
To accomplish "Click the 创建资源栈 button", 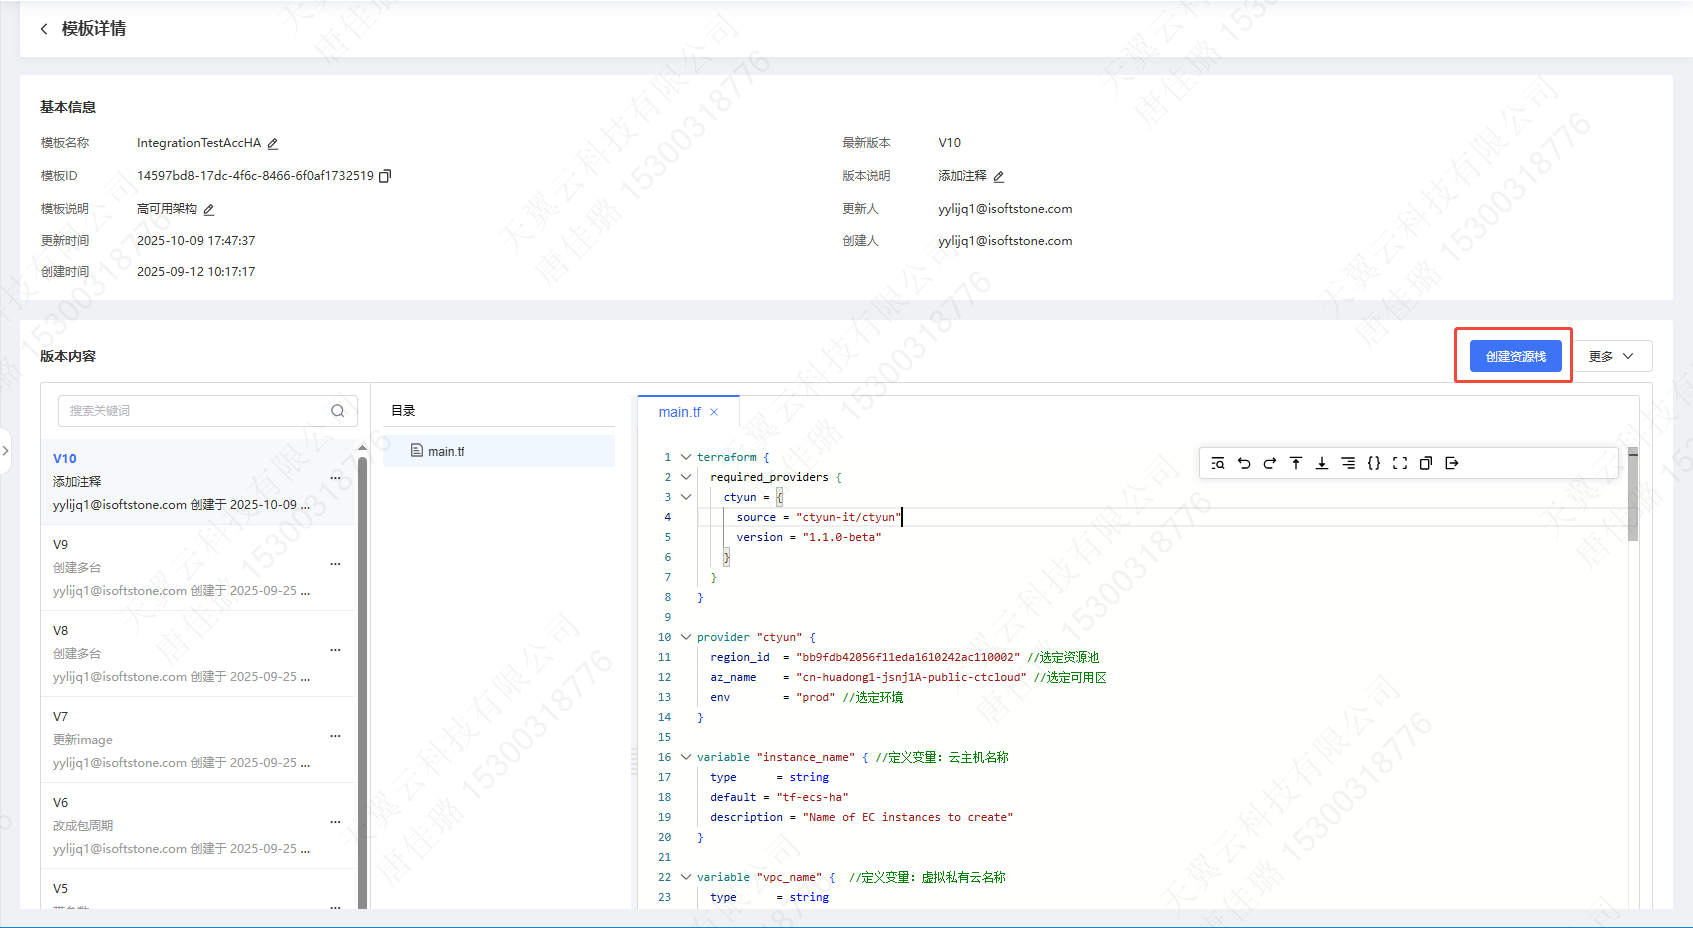I will 1515,357.
